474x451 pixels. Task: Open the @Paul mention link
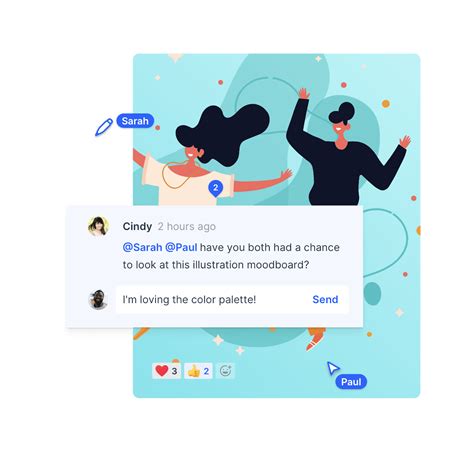point(181,247)
